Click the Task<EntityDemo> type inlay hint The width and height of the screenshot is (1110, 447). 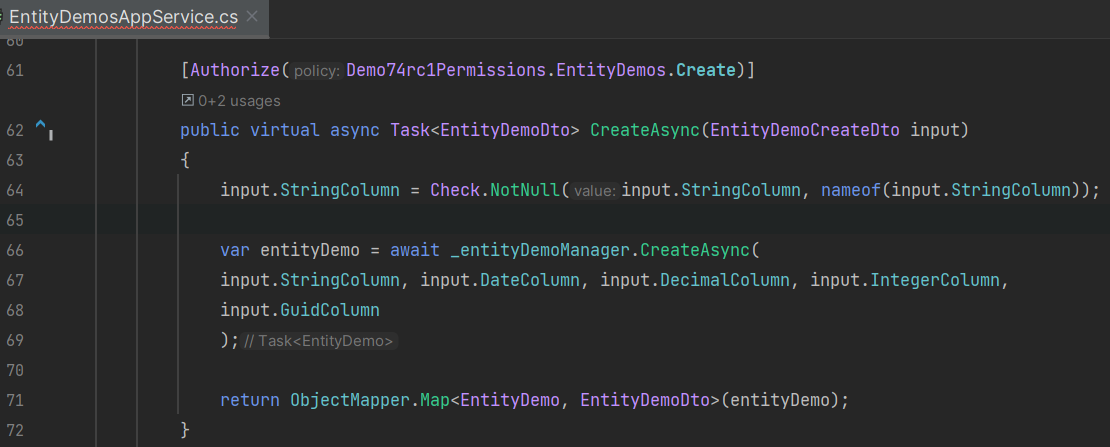point(320,341)
